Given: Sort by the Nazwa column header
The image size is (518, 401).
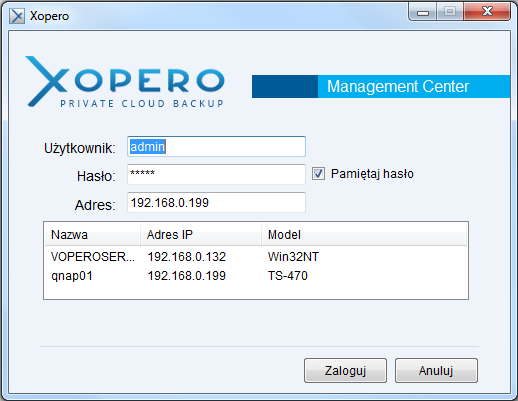Looking at the screenshot, I should tap(92, 235).
